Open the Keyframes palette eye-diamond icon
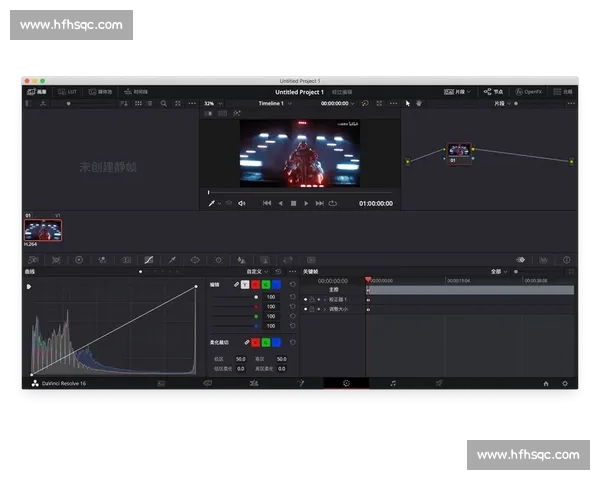This screenshot has width=600, height=480. pyautogui.click(x=520, y=260)
